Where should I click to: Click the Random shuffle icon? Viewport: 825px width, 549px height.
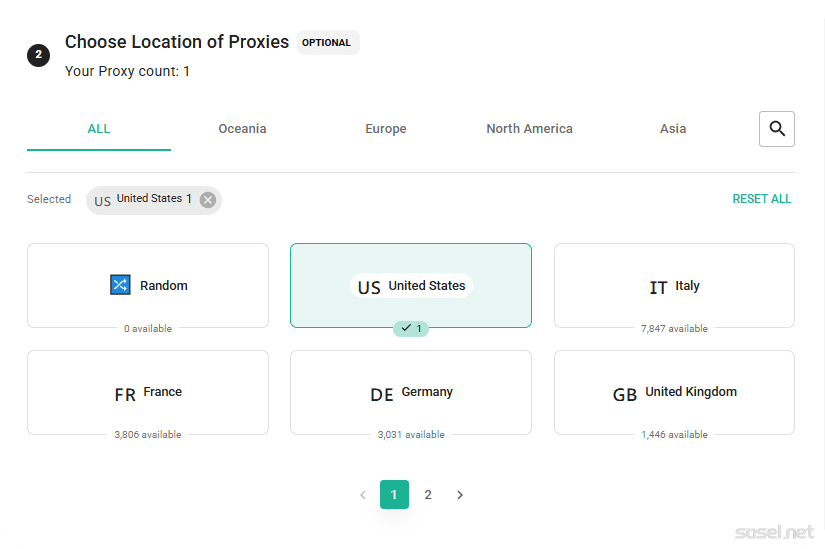(x=120, y=285)
